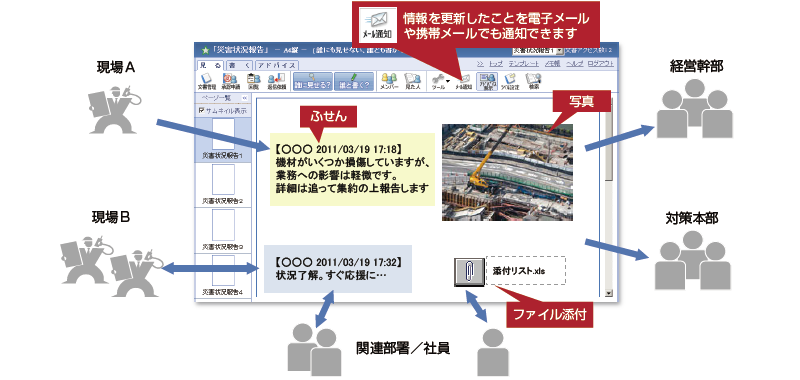Image resolution: width=800 pixels, height=380 pixels.
Task: Toggle the サムネイル表示 checkbox
Action: tap(202, 110)
